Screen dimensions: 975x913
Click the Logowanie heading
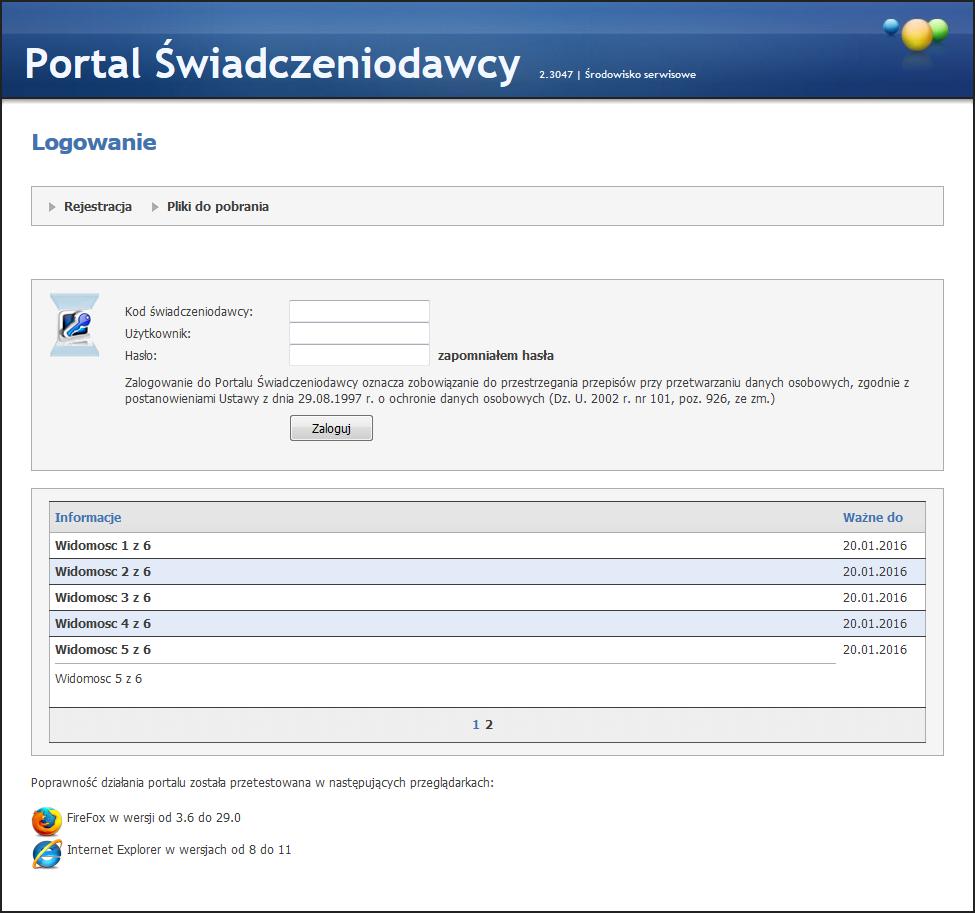coord(94,142)
